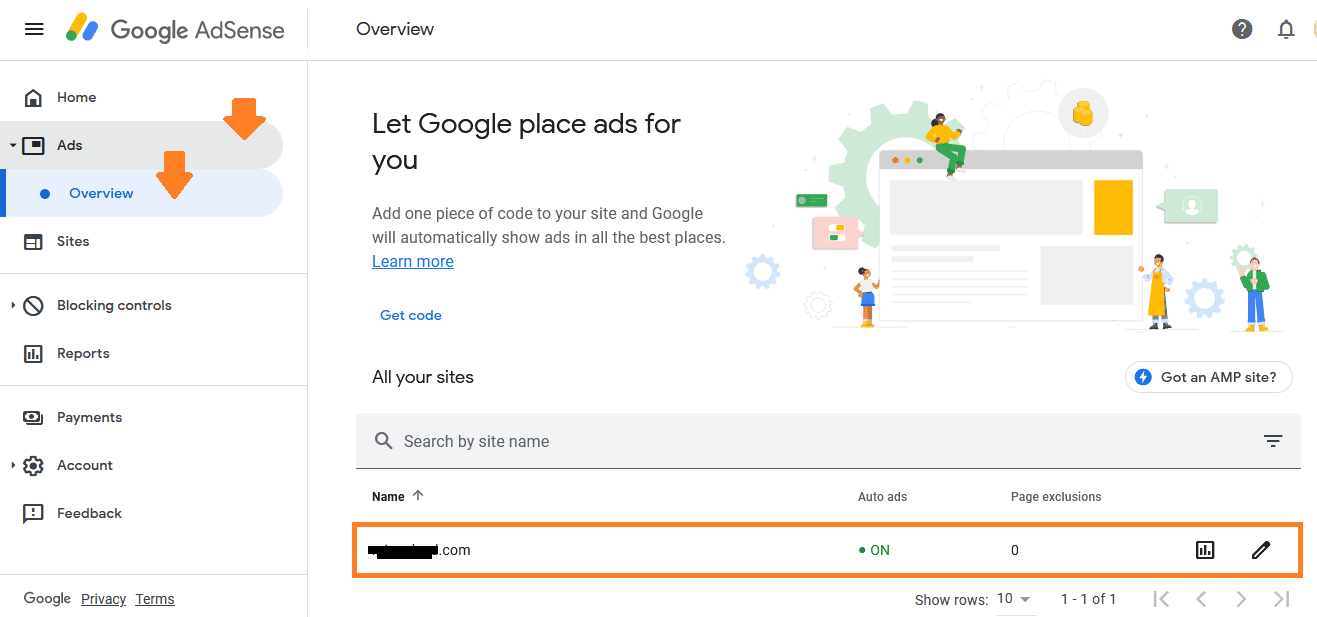Image resolution: width=1317 pixels, height=617 pixels.
Task: Click the Payments money icon
Action: tap(33, 417)
